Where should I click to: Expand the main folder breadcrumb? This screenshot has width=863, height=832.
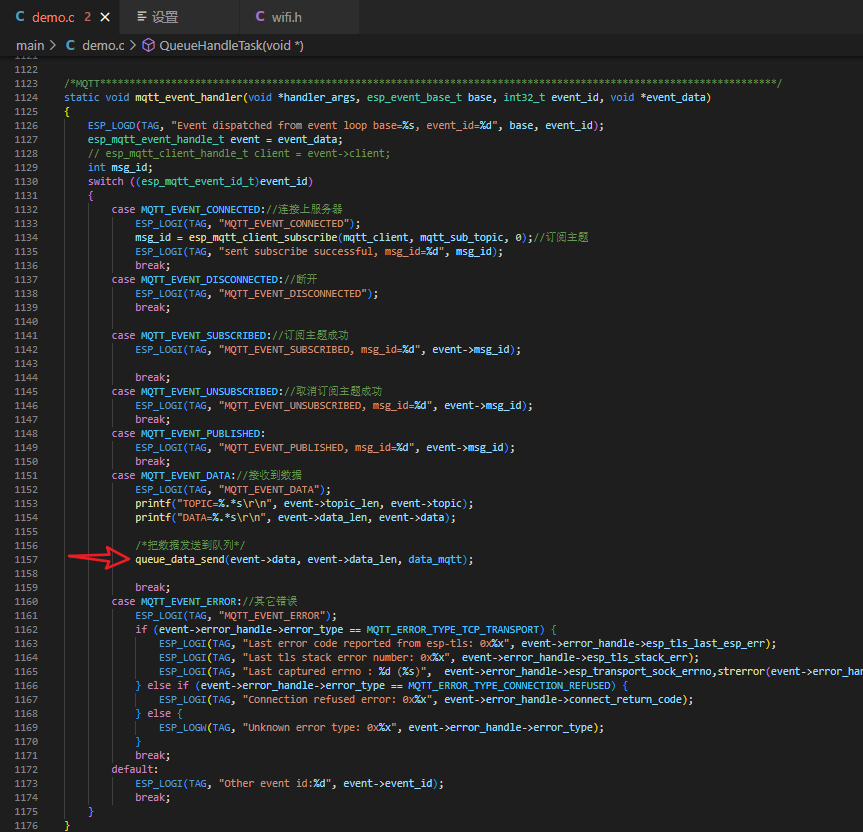tap(30, 45)
